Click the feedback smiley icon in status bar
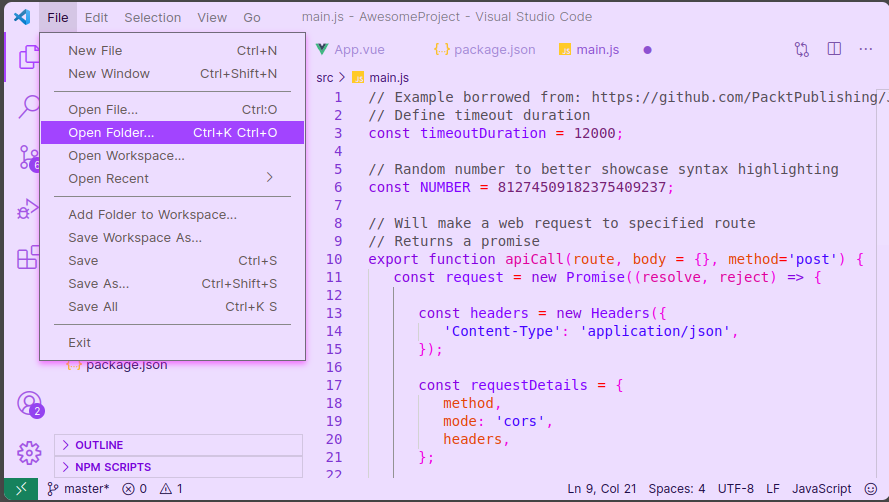Image resolution: width=889 pixels, height=502 pixels. tap(871, 488)
